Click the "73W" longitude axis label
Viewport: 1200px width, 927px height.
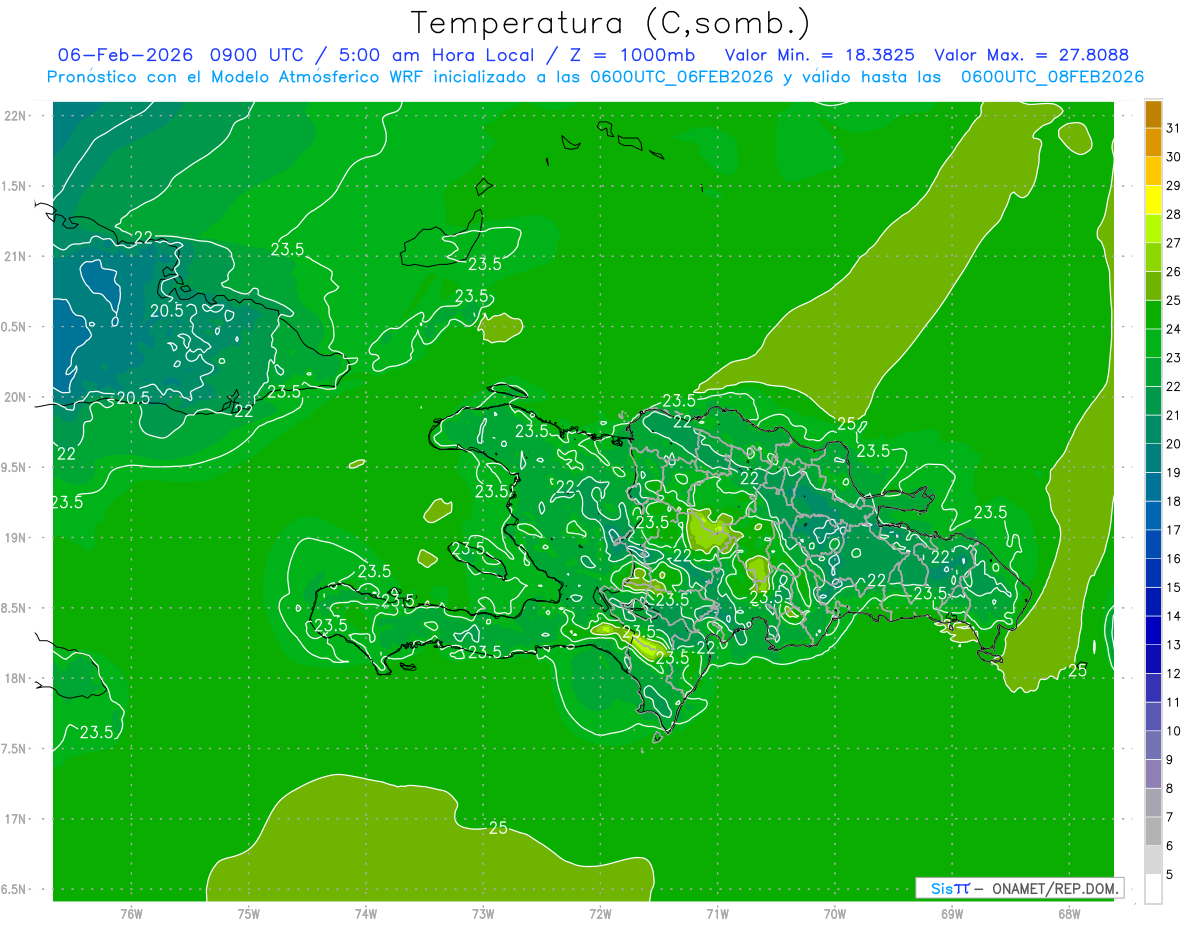483,914
